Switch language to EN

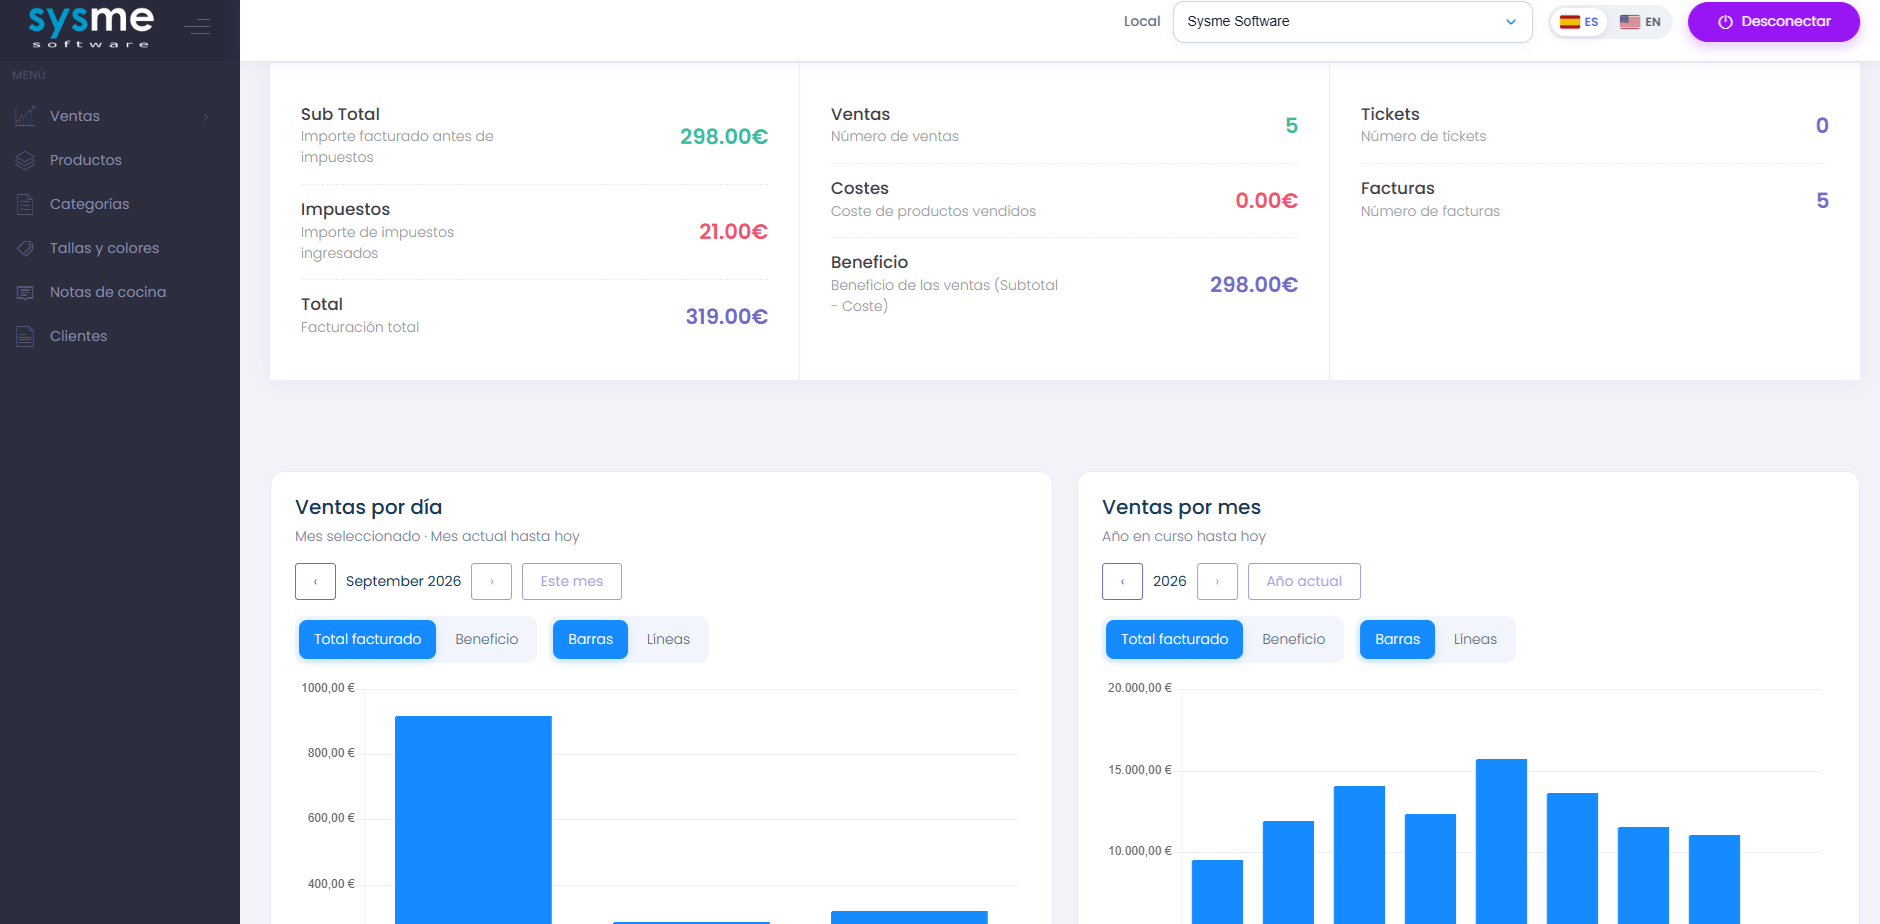(x=1640, y=22)
